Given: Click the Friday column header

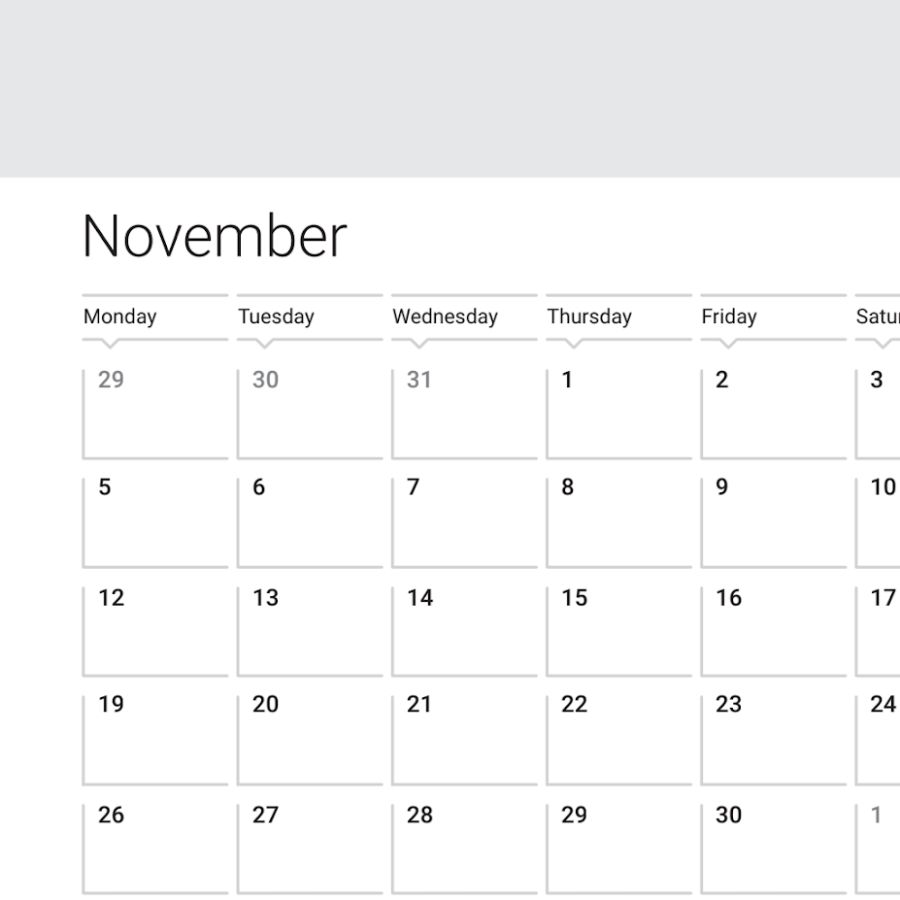Looking at the screenshot, I should pos(729,317).
